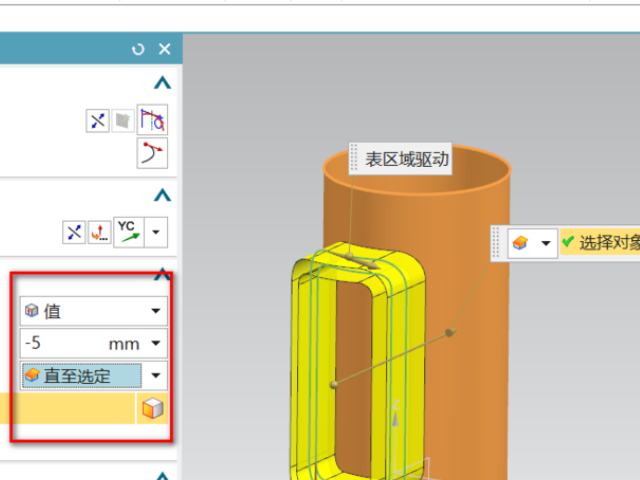This screenshot has width=640, height=480.
Task: Collapse the top section with its chevron
Action: [162, 82]
